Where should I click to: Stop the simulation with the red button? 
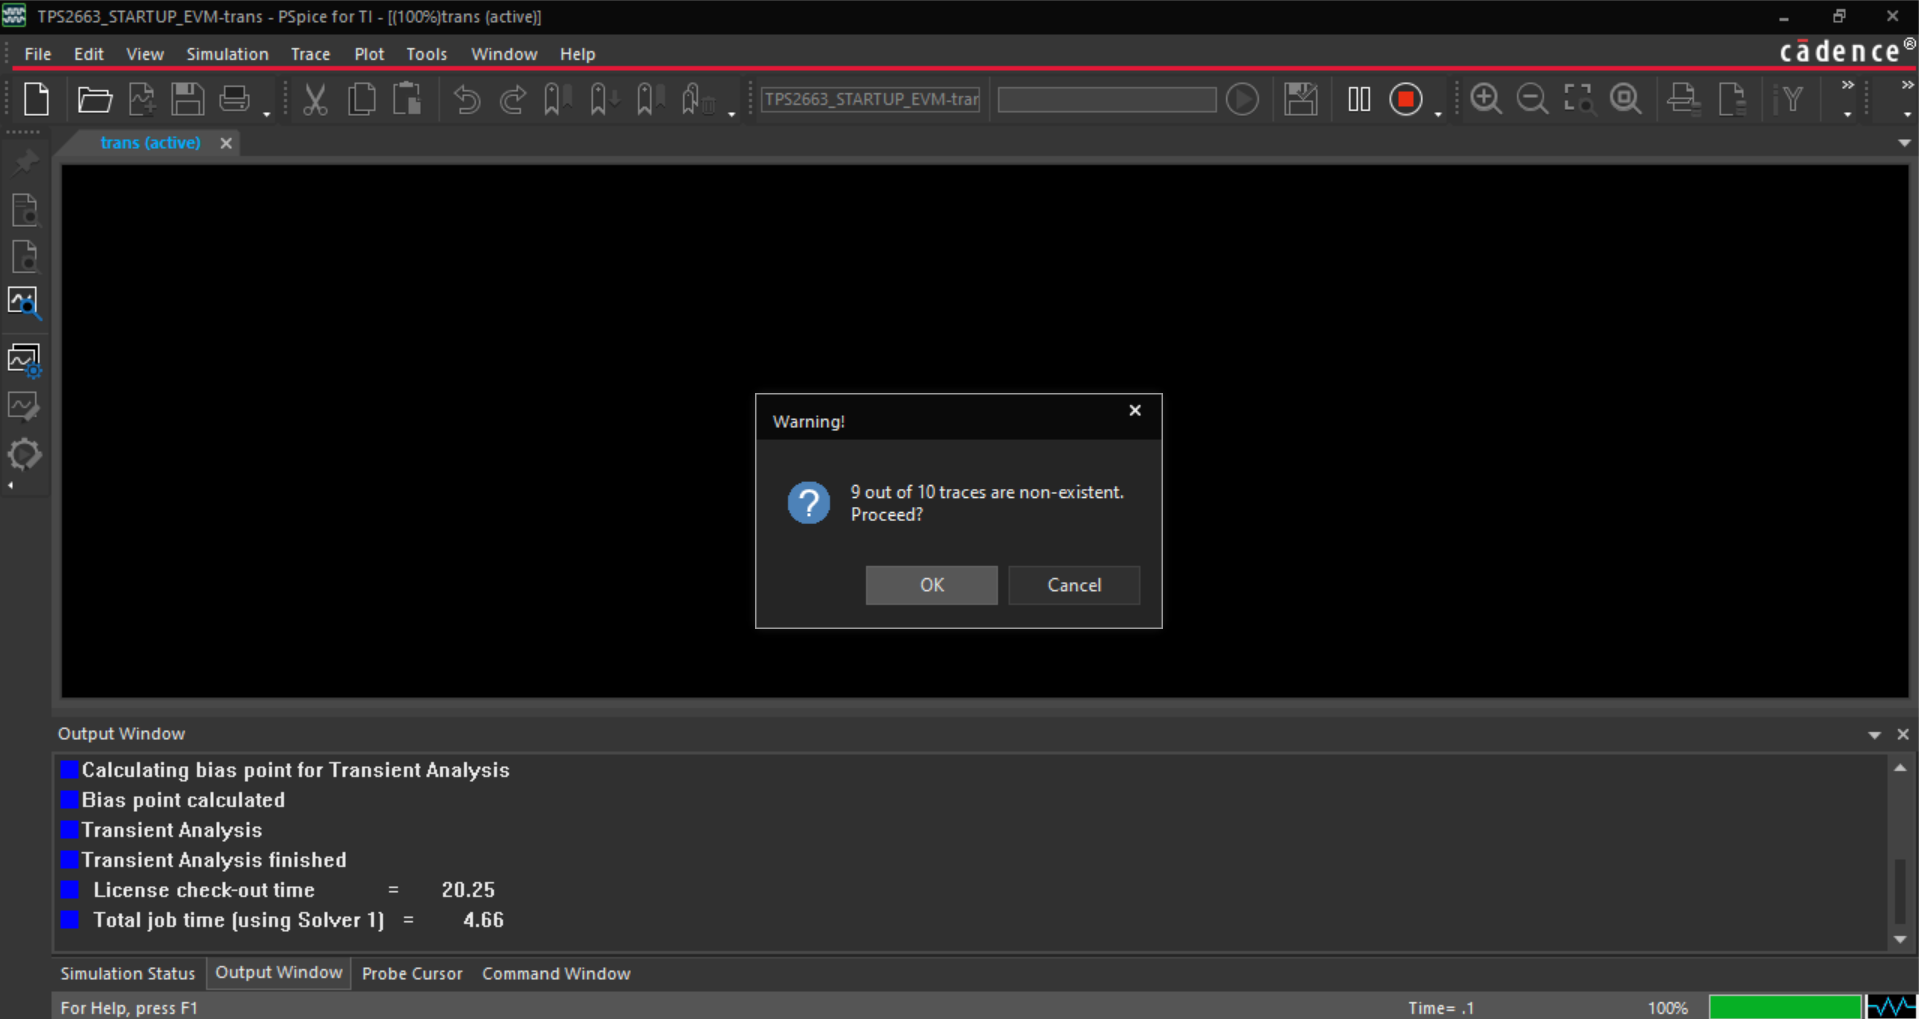pos(1406,99)
